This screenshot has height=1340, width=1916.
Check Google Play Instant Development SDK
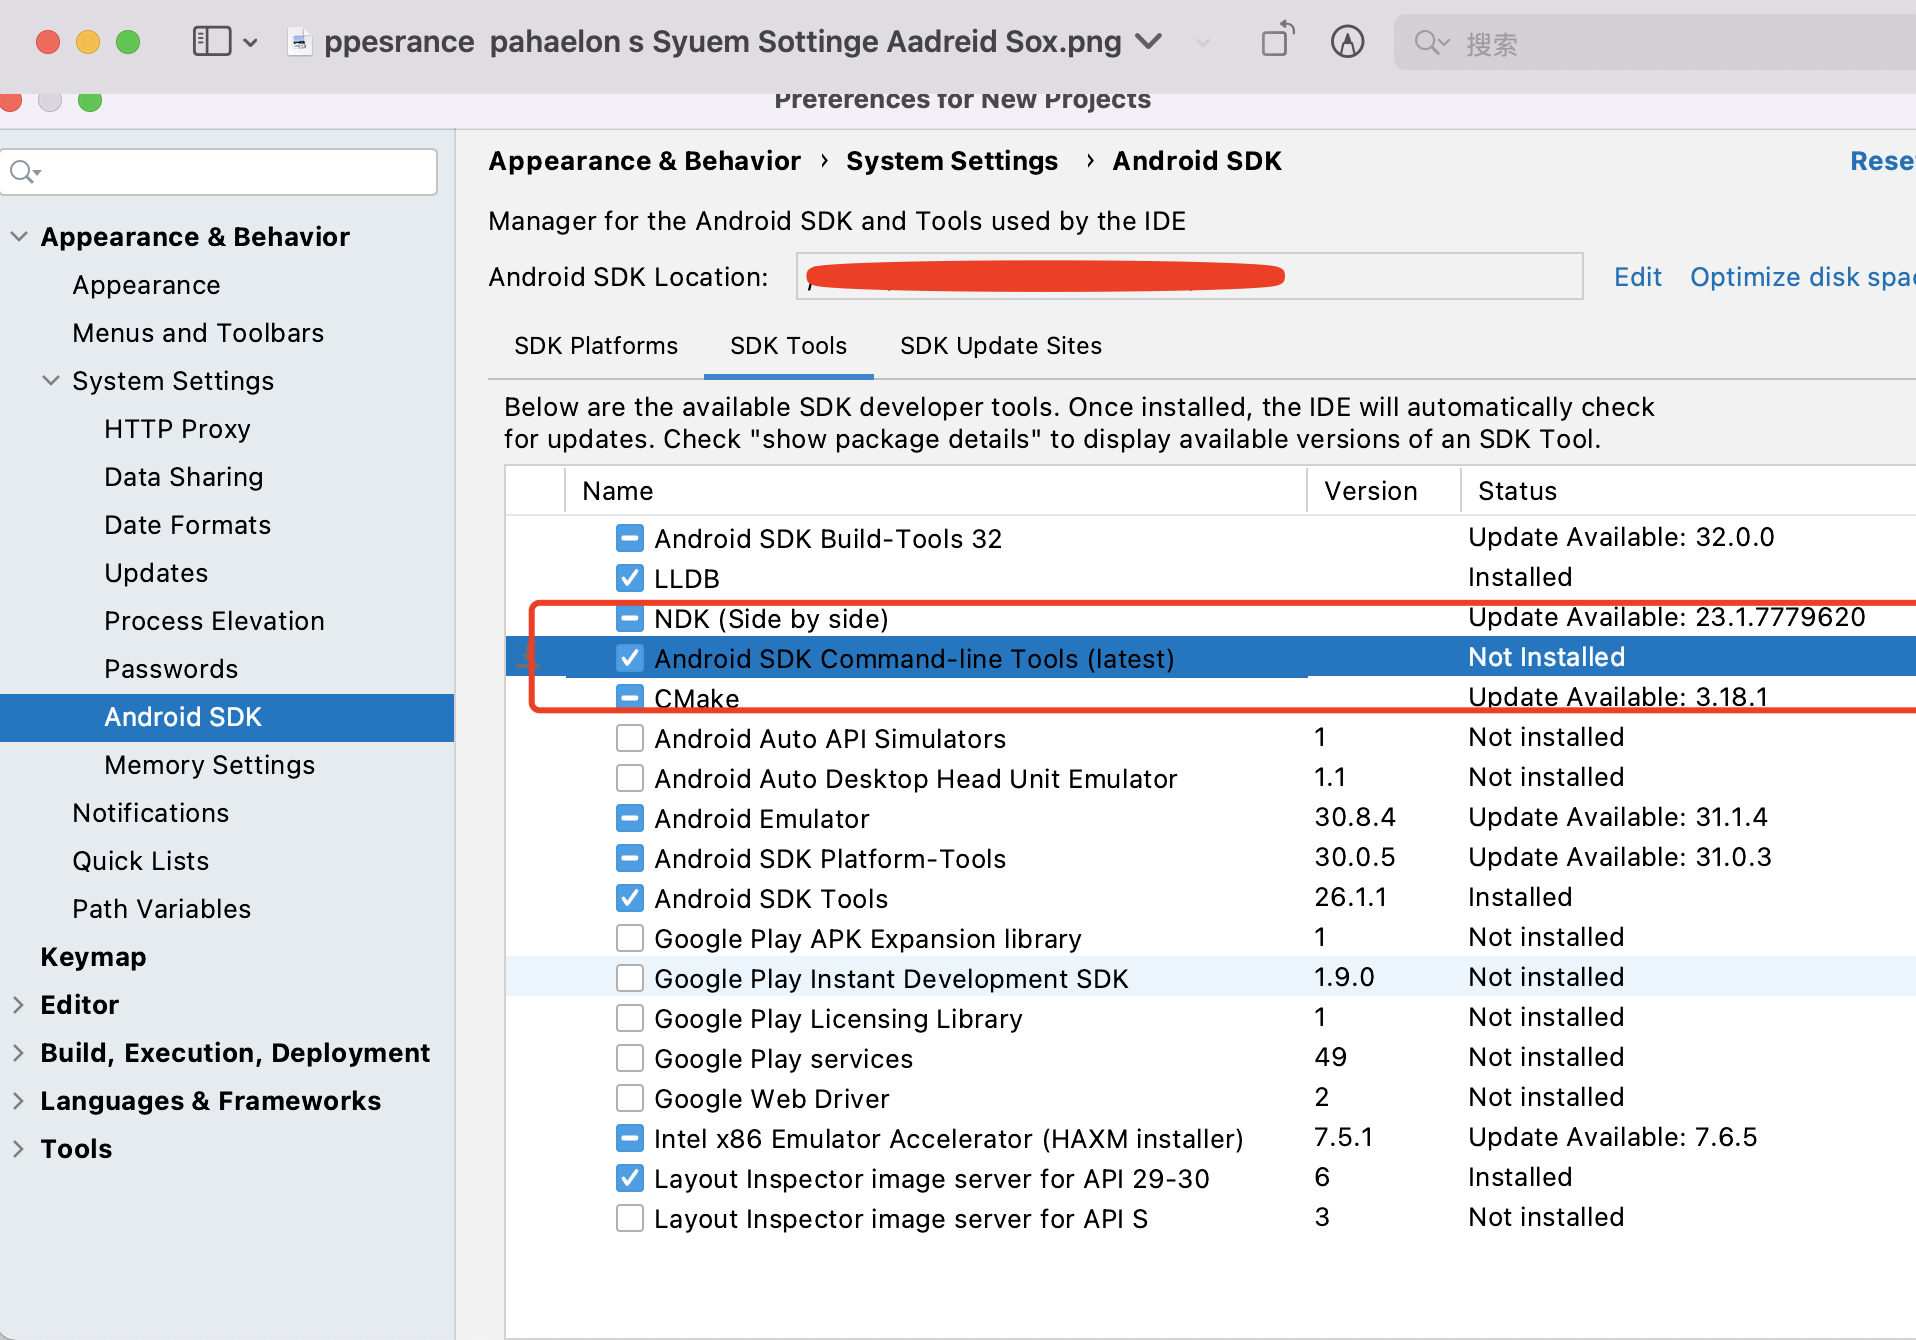[630, 979]
